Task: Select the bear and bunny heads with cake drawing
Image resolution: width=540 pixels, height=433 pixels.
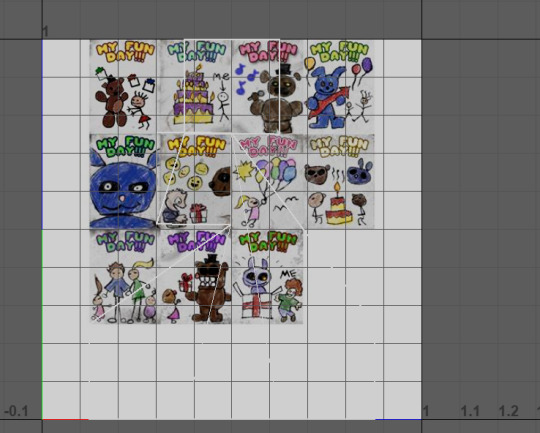Action: pyautogui.click(x=340, y=181)
